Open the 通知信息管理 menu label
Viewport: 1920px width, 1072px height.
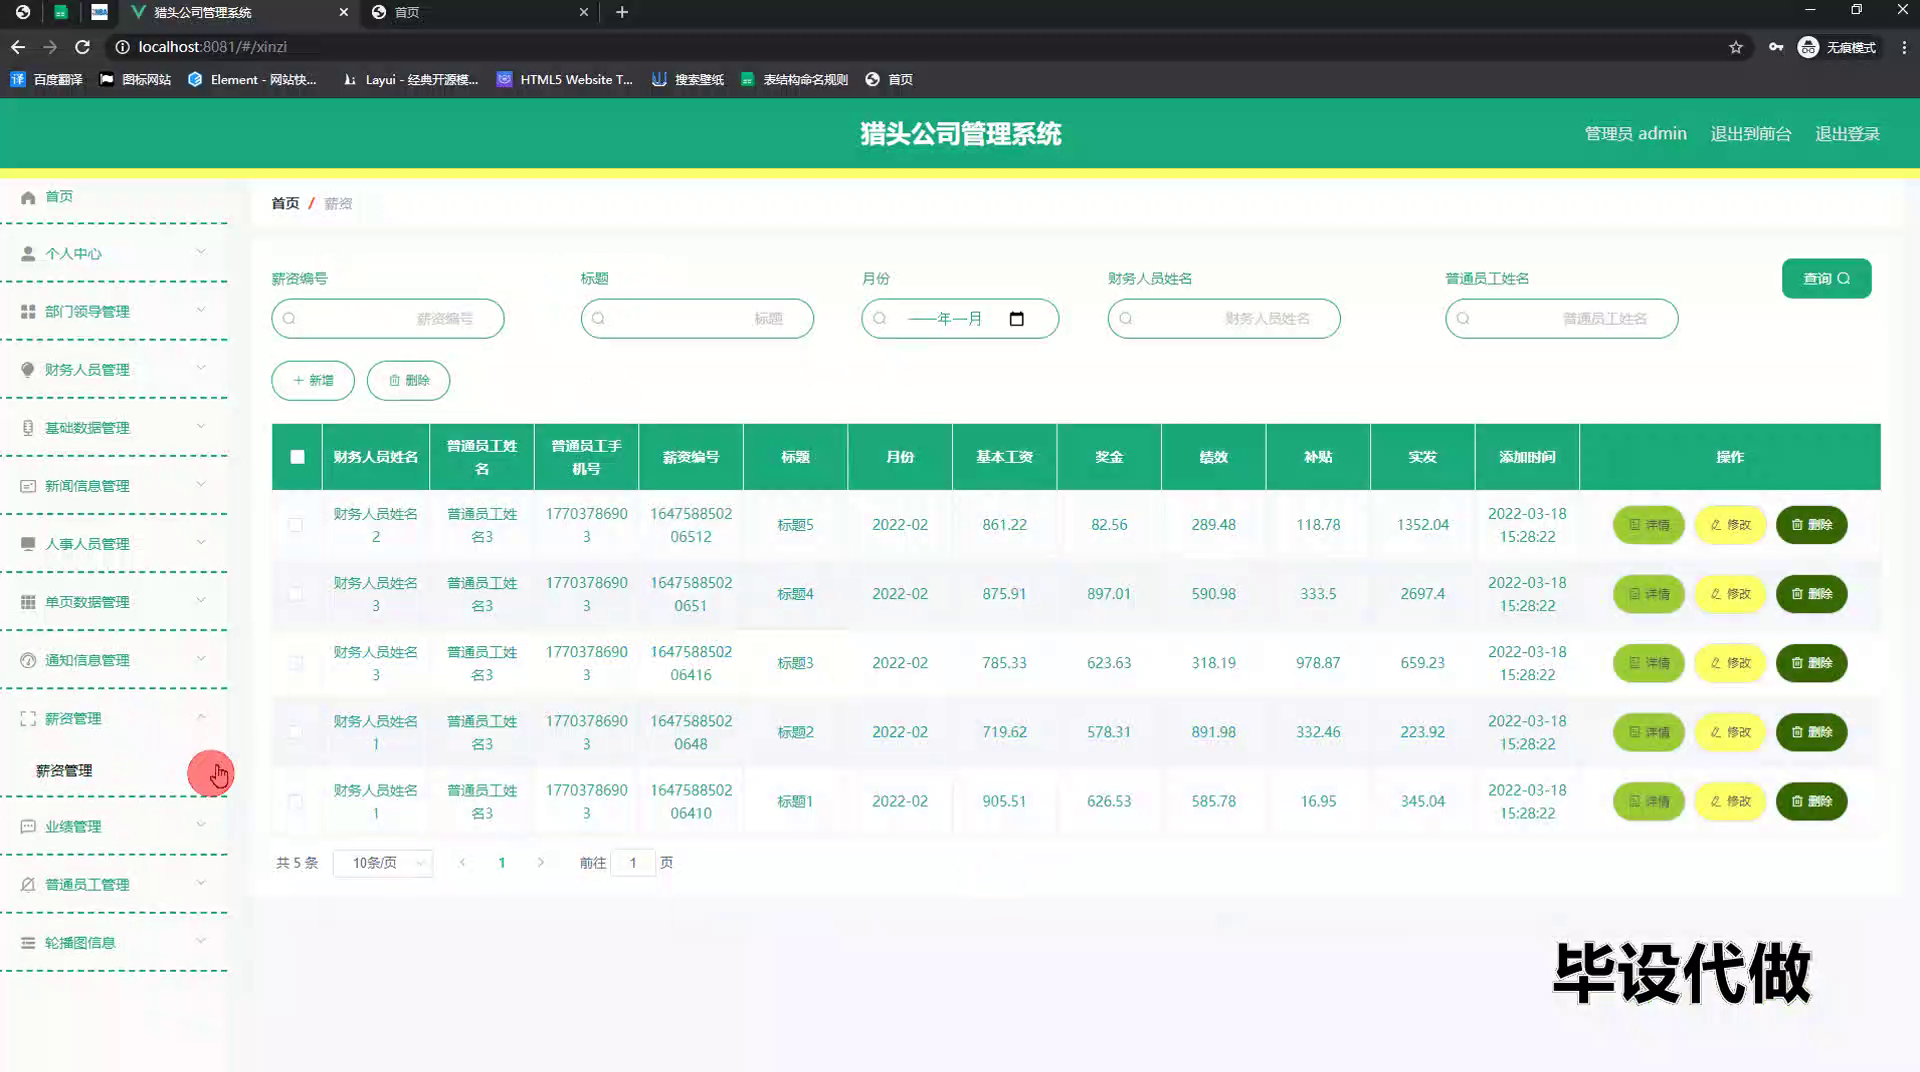point(87,660)
